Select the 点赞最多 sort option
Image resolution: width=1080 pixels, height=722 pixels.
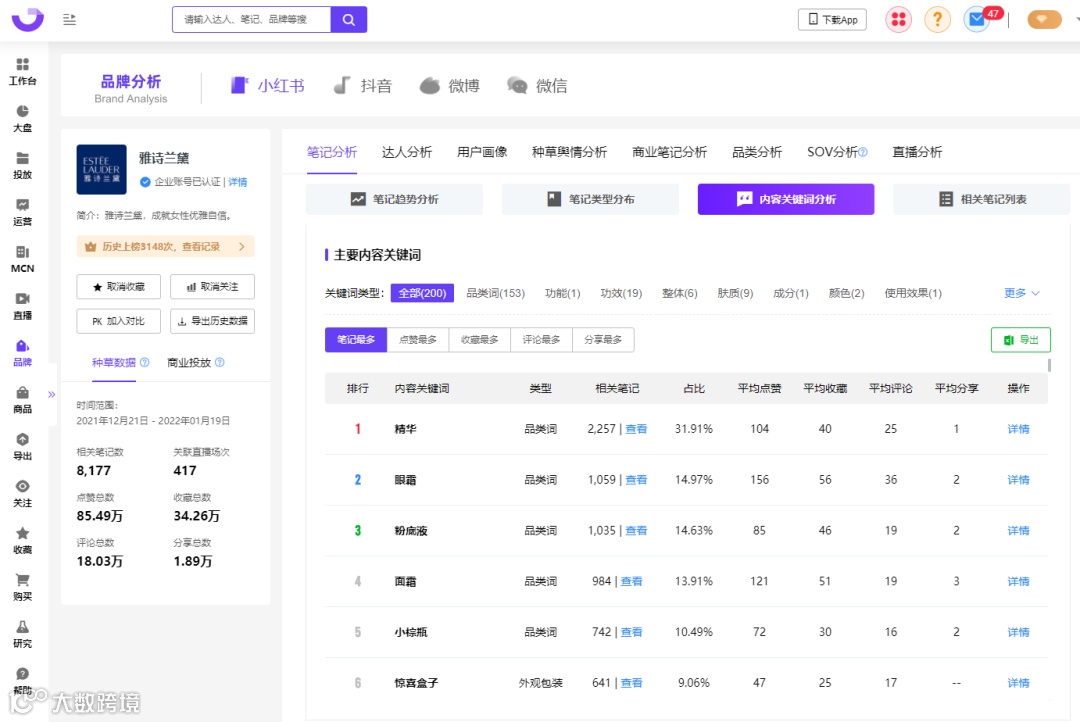[x=417, y=340]
